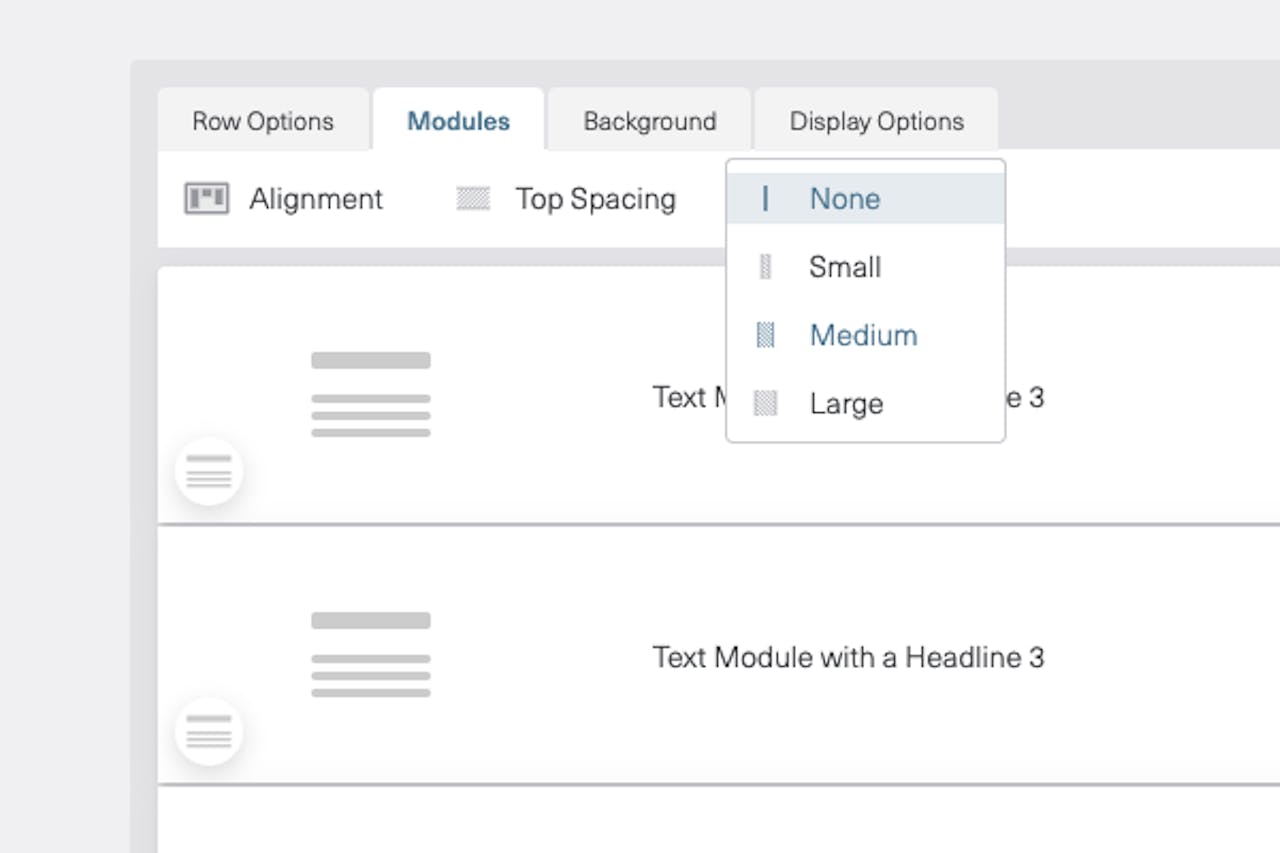Click the first module's round text badge
The height and width of the screenshot is (853, 1280).
[x=209, y=471]
